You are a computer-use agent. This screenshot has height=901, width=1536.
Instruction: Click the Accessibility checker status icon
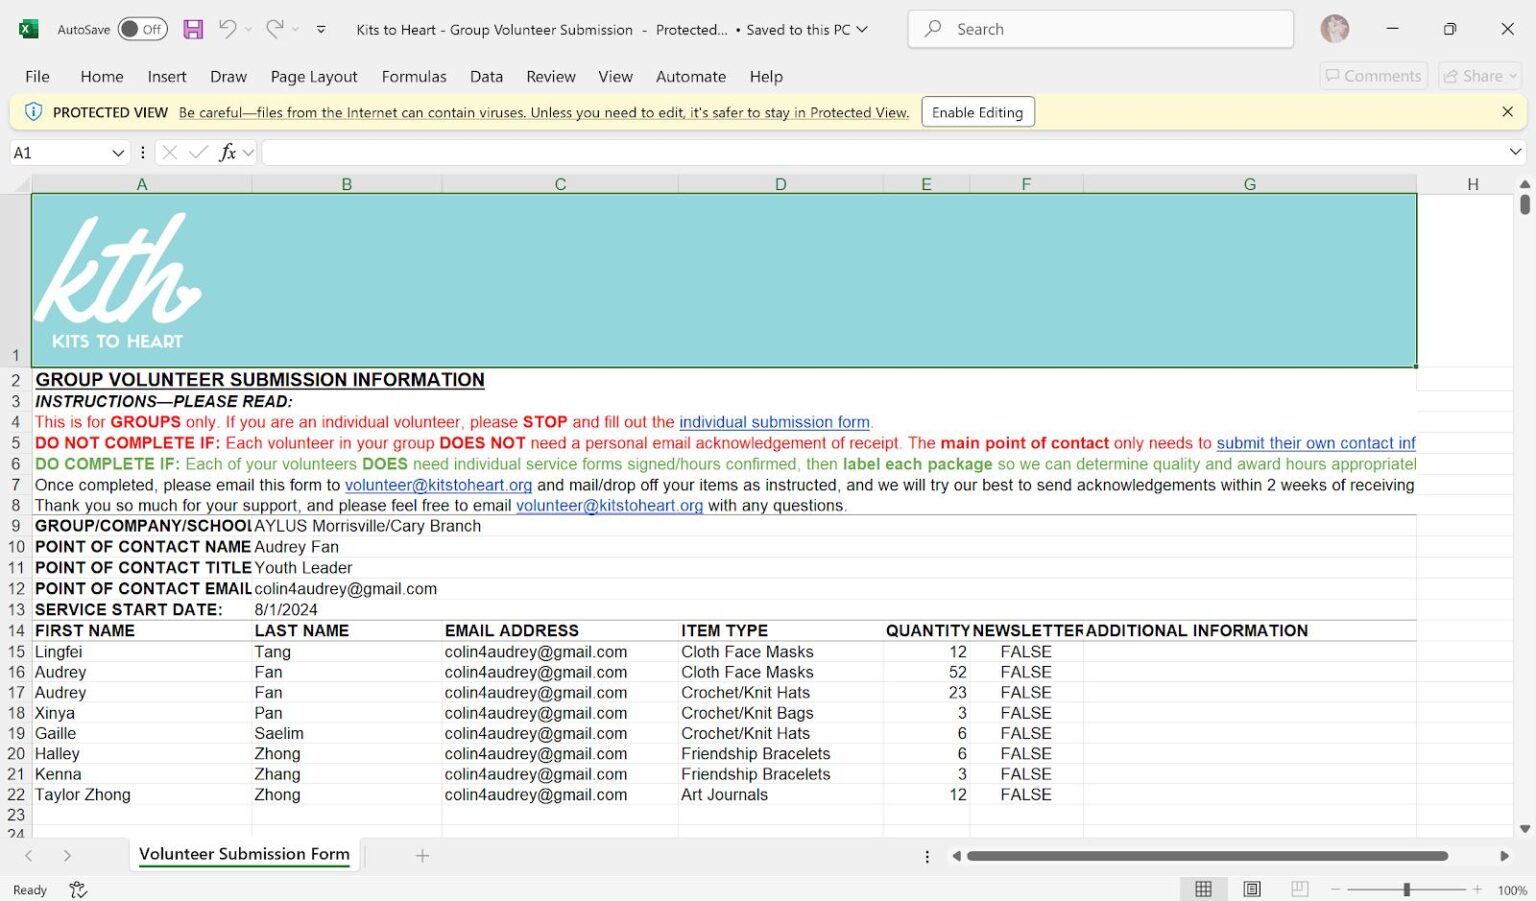pyautogui.click(x=78, y=890)
